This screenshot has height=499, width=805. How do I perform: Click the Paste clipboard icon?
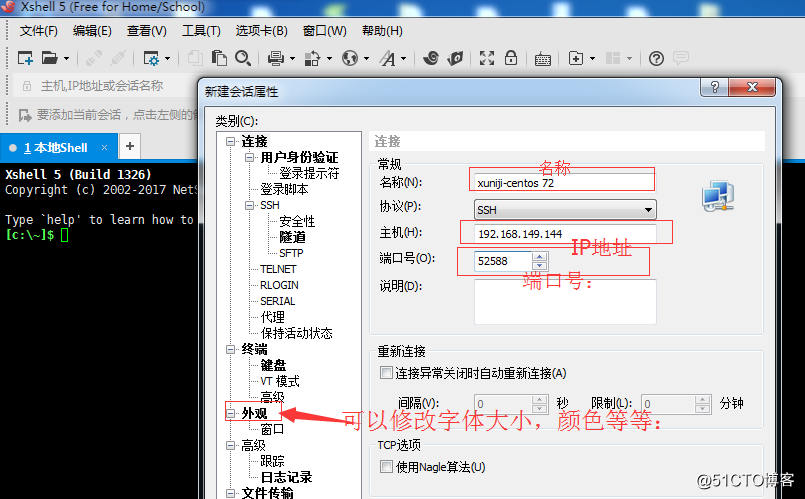click(219, 59)
